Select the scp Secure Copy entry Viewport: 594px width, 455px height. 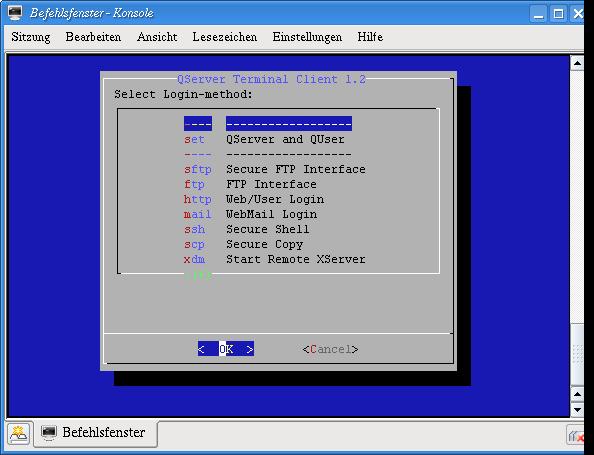pos(243,244)
